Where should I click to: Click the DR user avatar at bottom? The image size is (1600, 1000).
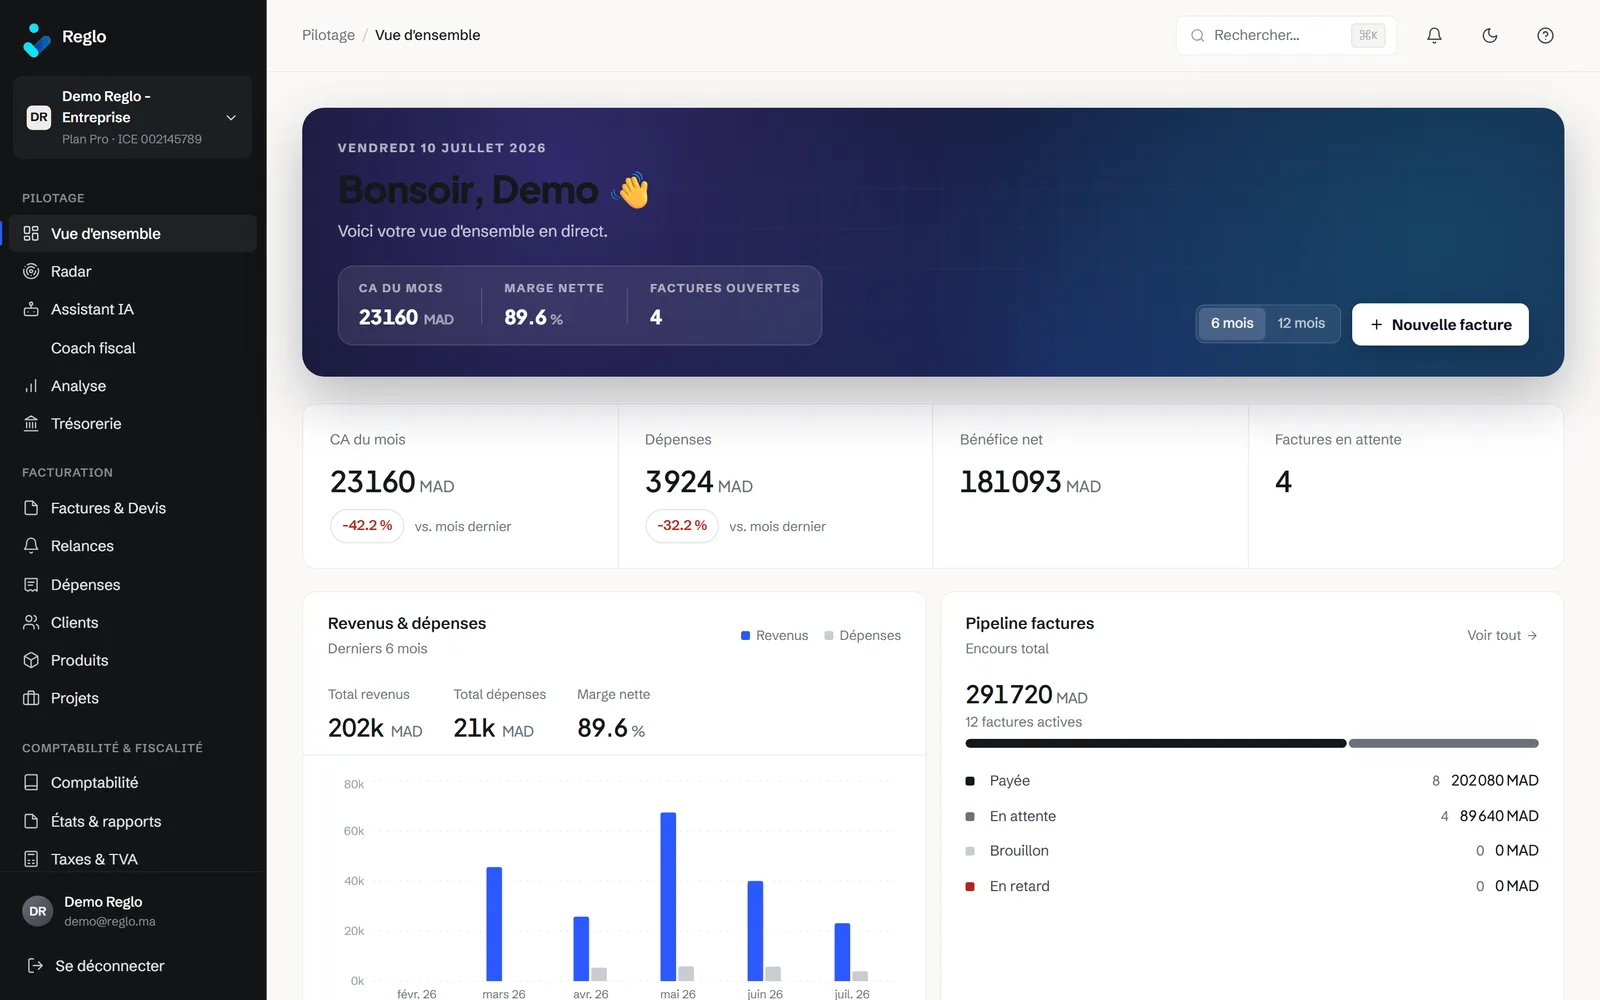click(38, 911)
